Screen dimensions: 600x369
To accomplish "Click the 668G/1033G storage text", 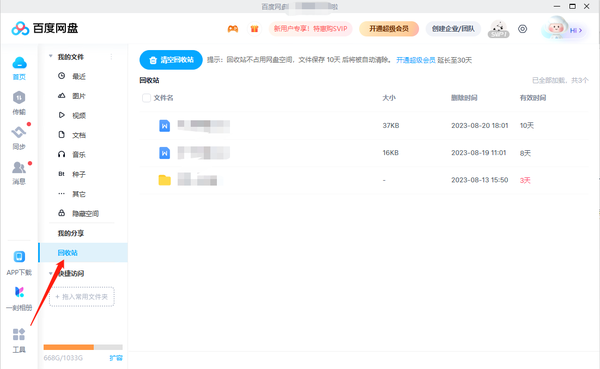I will [x=63, y=358].
